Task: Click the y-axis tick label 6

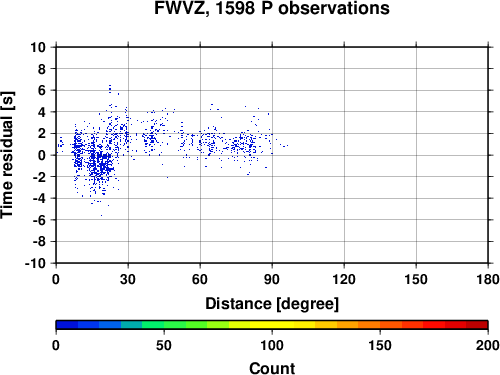Action: click(42, 90)
